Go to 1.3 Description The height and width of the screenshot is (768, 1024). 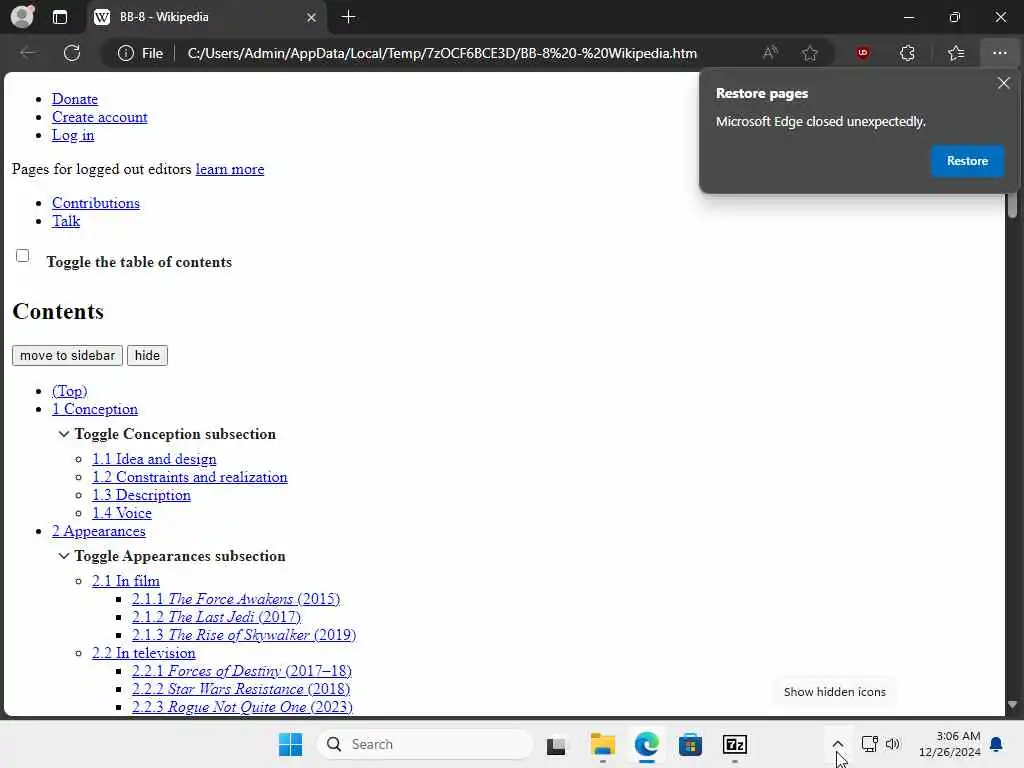tap(142, 496)
